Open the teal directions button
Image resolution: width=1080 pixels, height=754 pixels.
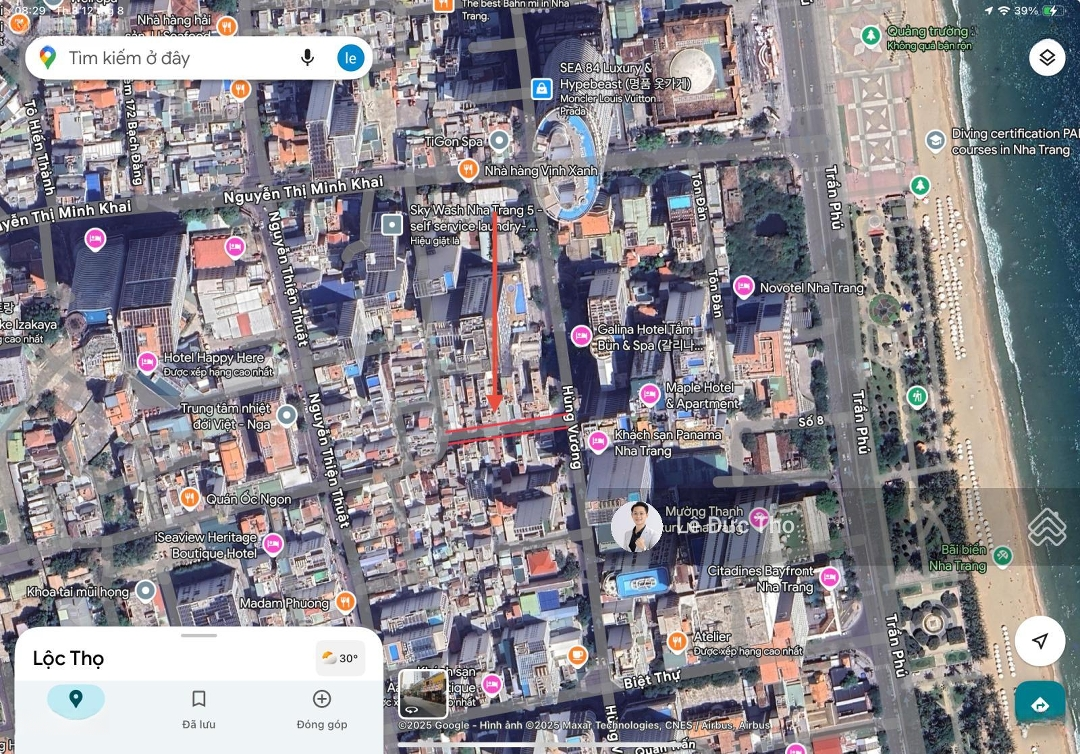click(1040, 704)
